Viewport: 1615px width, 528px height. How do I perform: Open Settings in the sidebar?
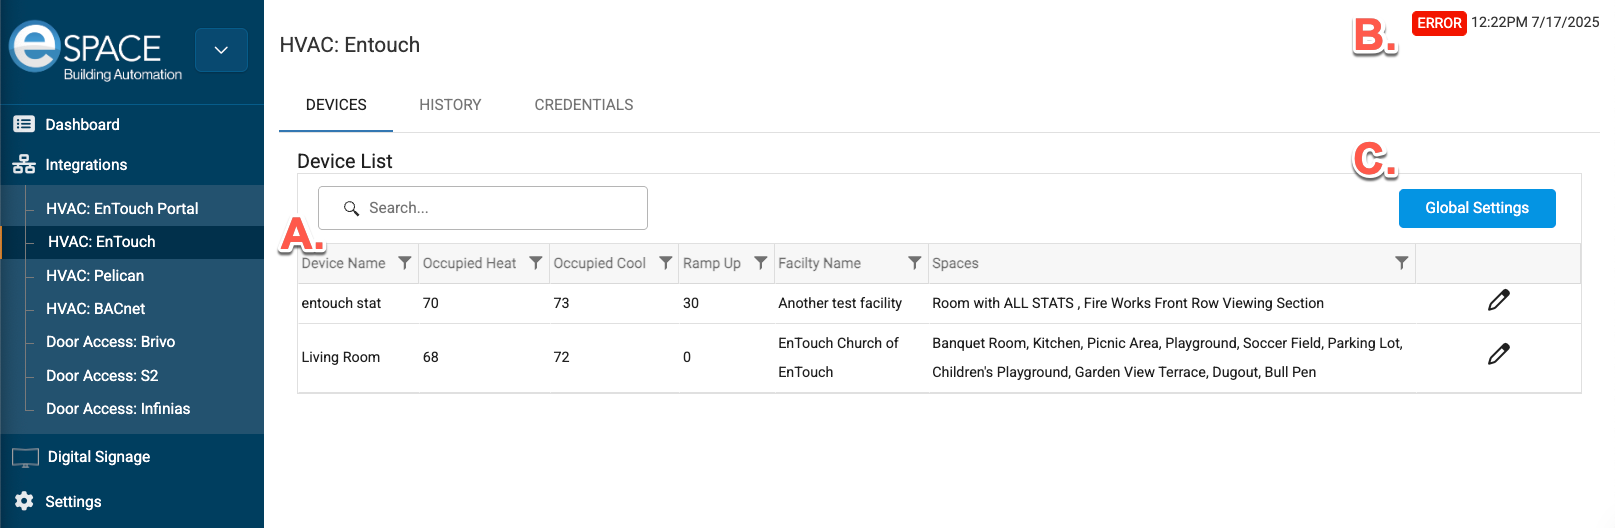point(73,502)
